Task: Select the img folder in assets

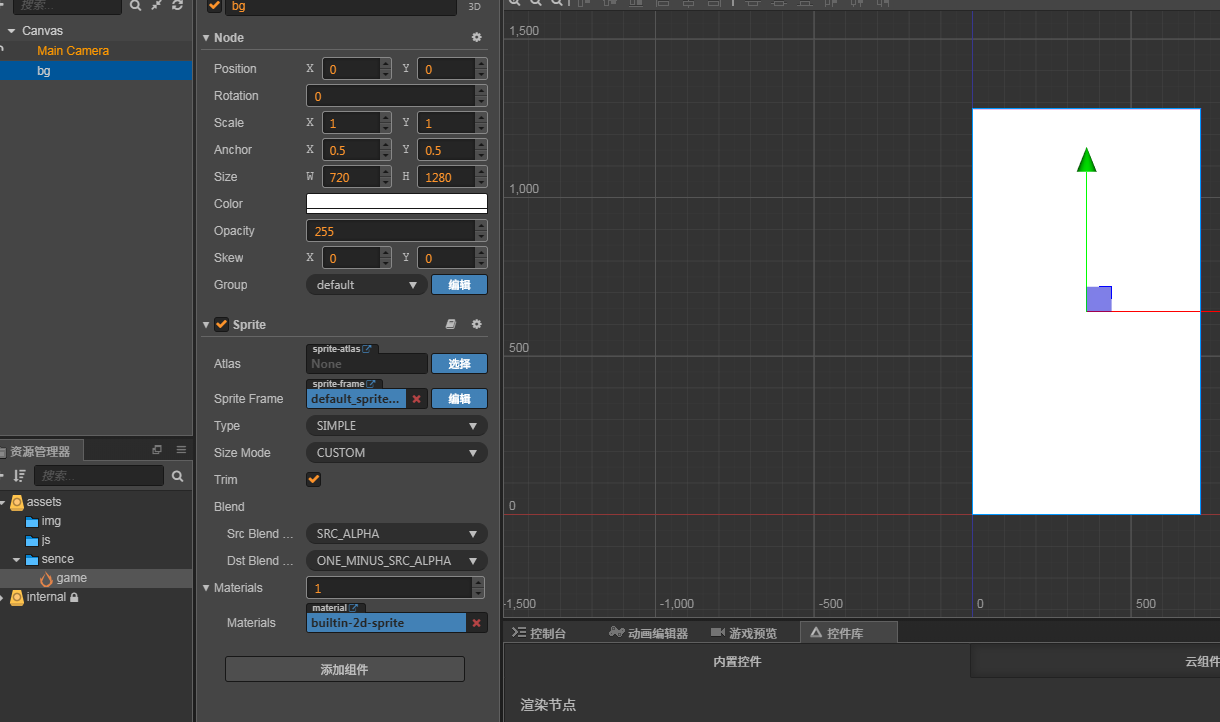Action: click(51, 521)
